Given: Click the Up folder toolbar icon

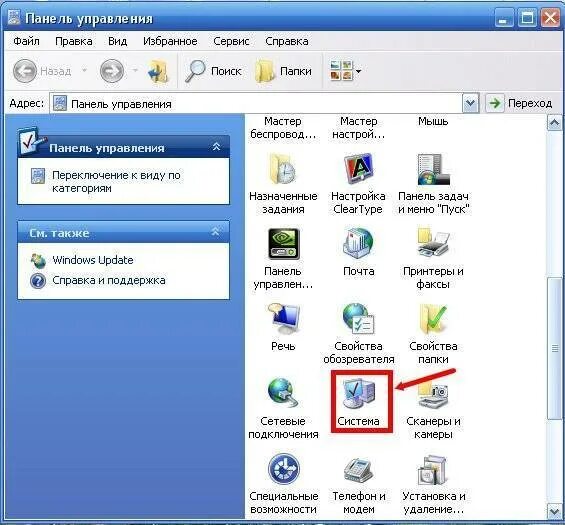Looking at the screenshot, I should click(158, 71).
